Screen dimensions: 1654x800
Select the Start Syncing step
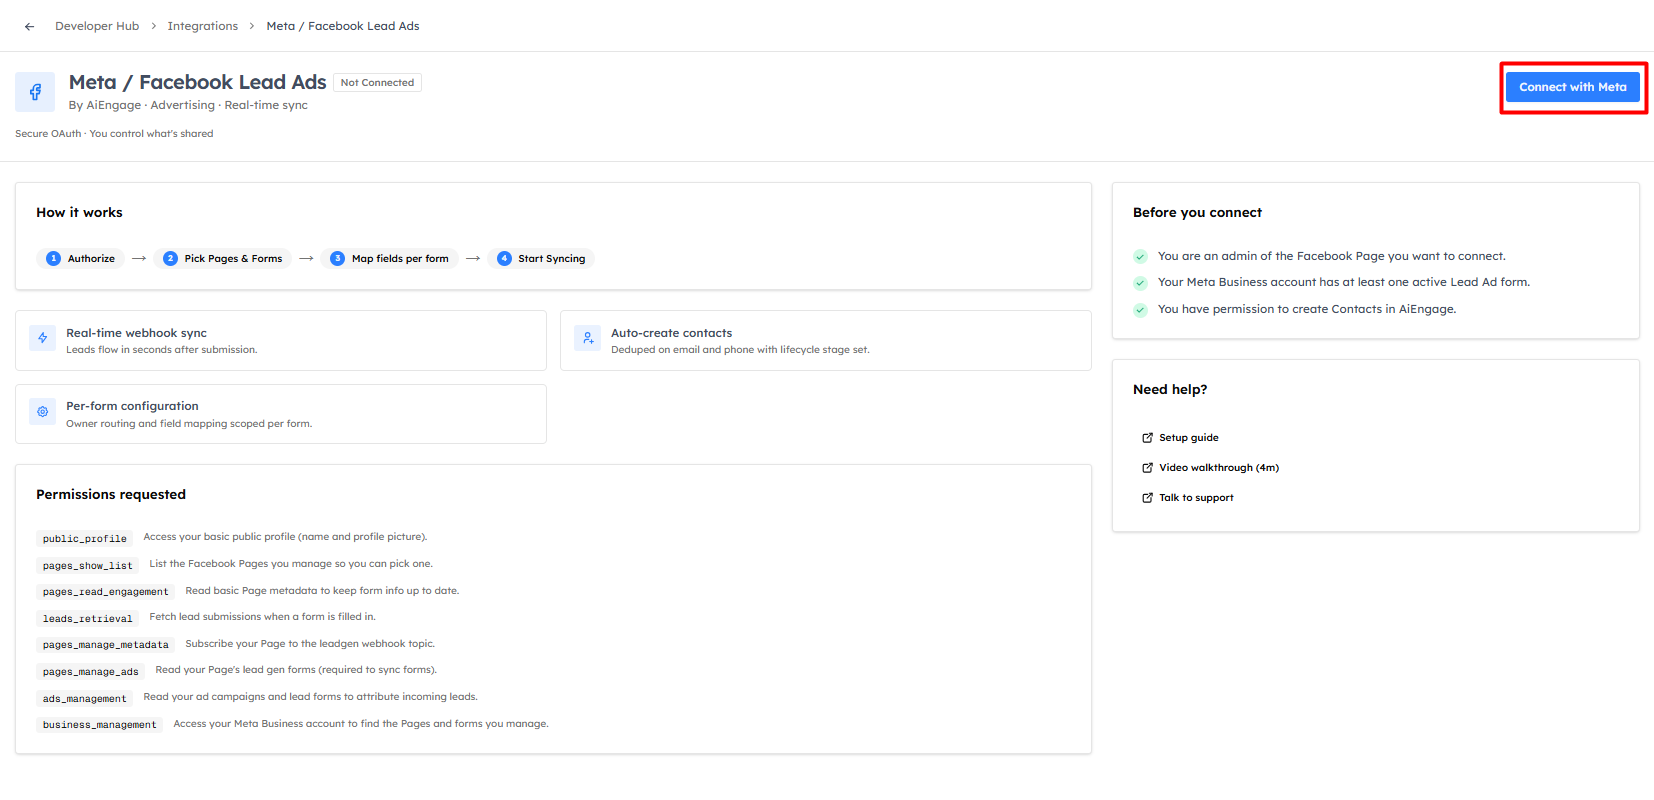[541, 258]
